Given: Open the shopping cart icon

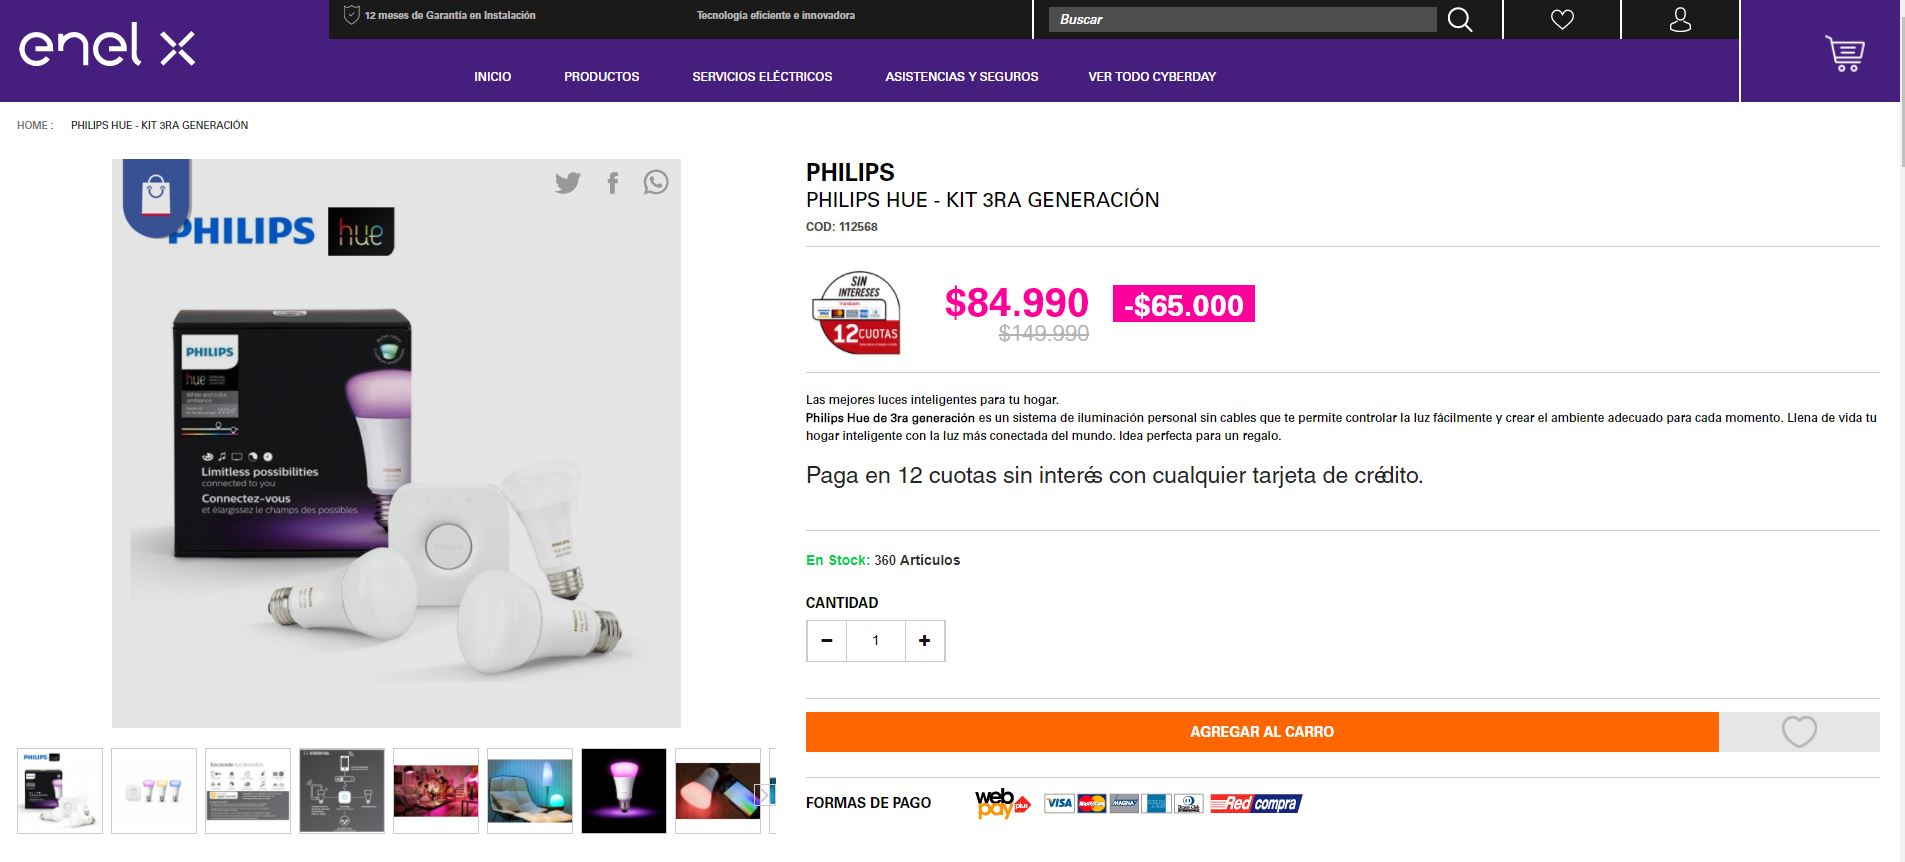Looking at the screenshot, I should pos(1844,53).
